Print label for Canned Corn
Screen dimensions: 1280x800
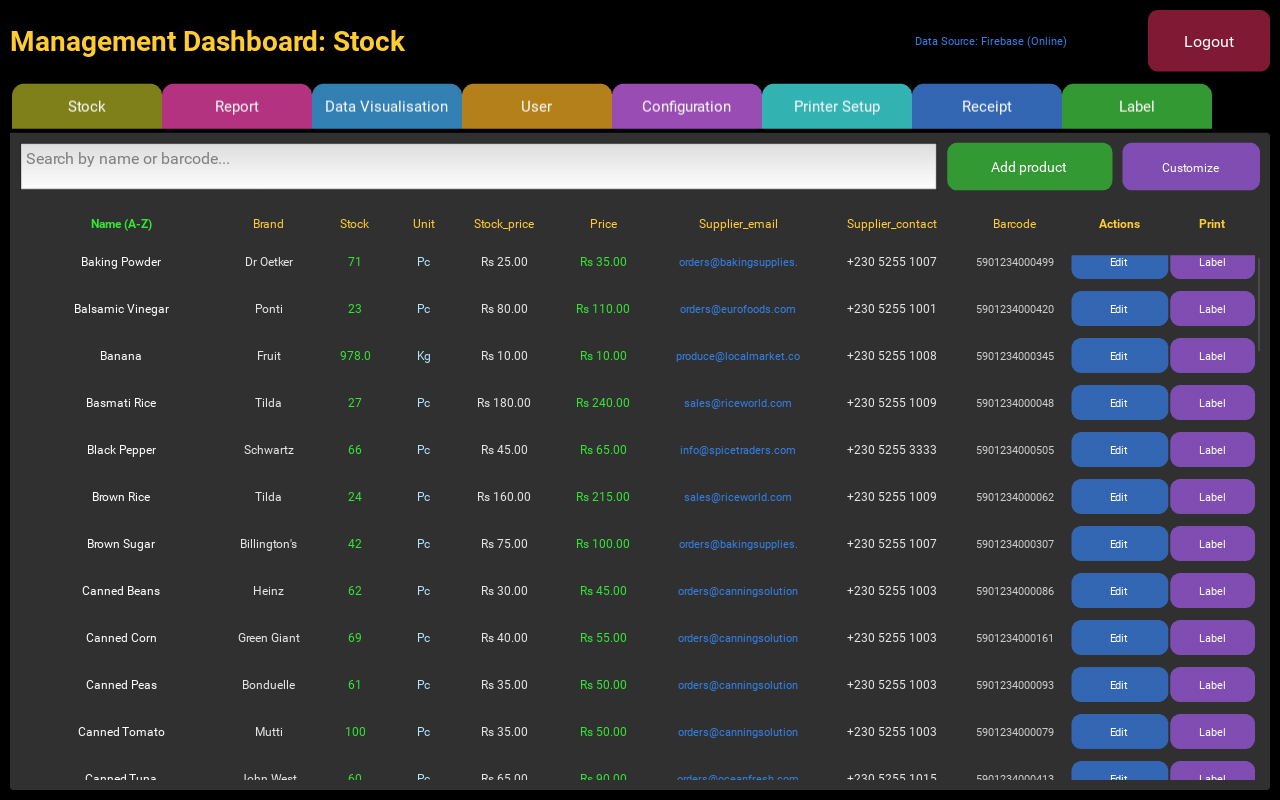(x=1212, y=638)
